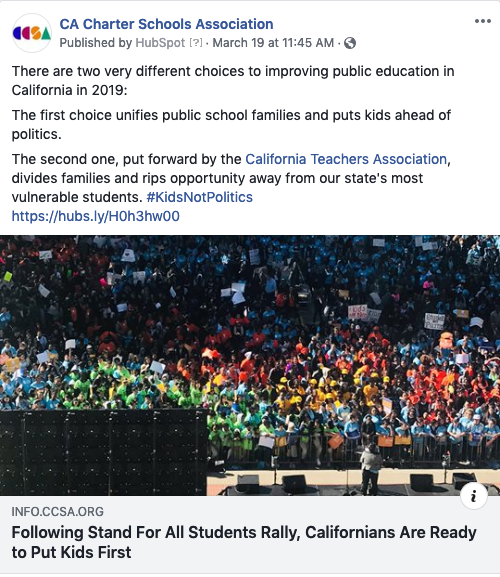Screen dimensions: 500x577
Task: Click the 'to Put Kids First' headline line
Action: [71, 552]
